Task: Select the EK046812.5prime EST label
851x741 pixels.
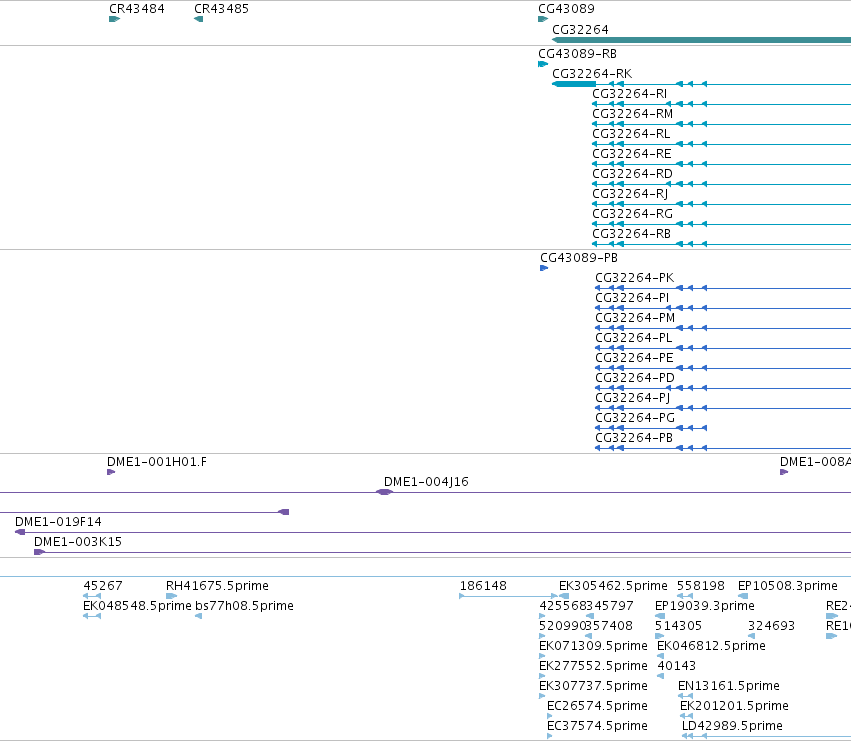Action: [x=712, y=645]
